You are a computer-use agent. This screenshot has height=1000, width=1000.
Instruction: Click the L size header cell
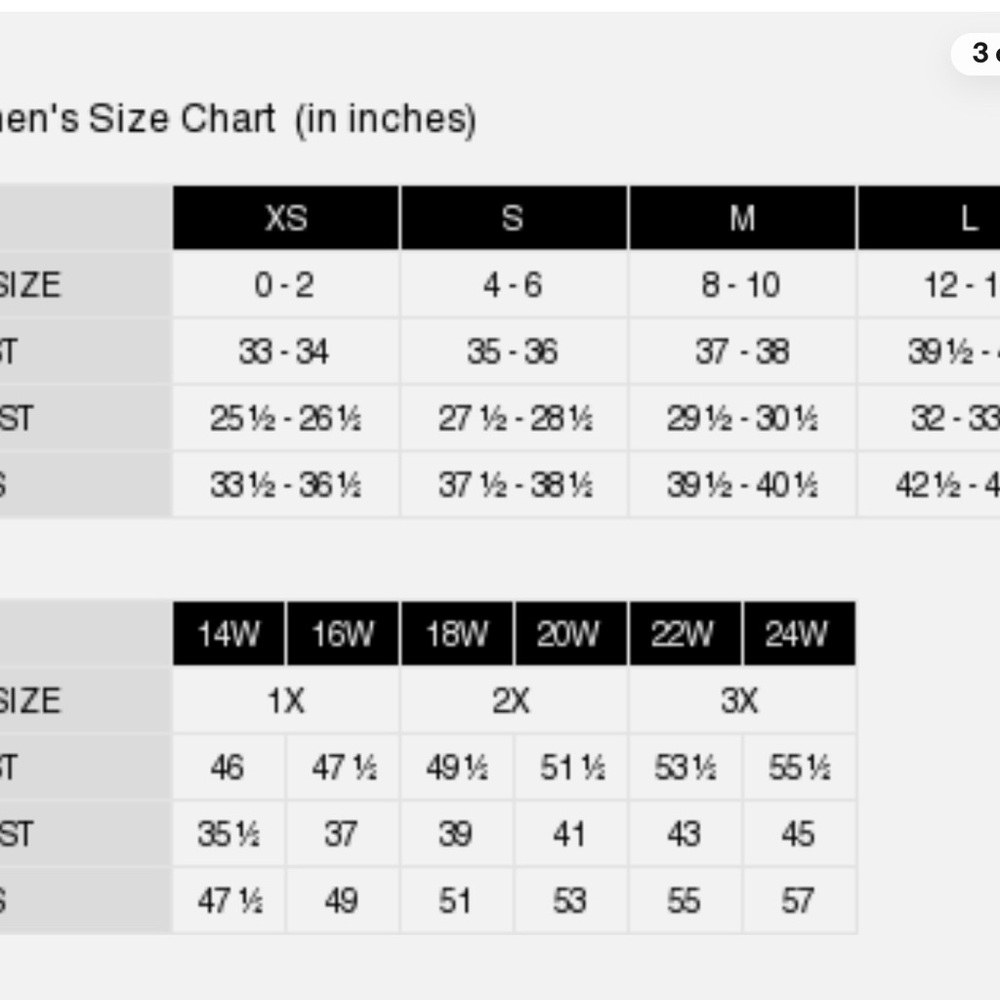pyautogui.click(x=930, y=218)
